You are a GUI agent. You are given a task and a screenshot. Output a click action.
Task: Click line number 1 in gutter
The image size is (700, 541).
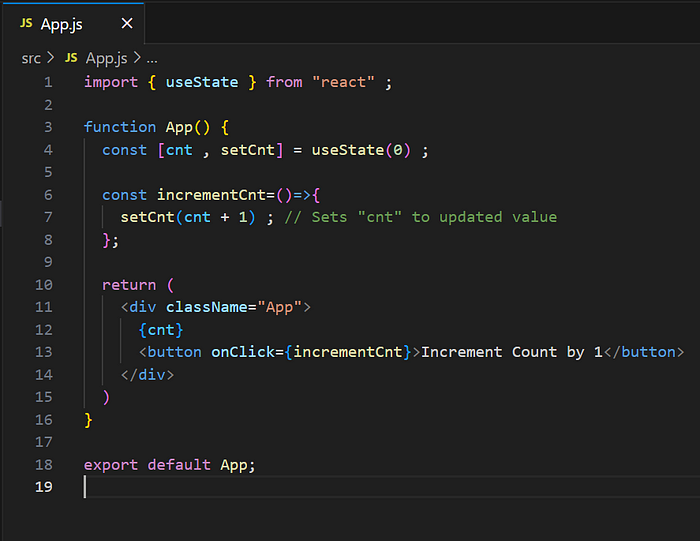click(48, 83)
